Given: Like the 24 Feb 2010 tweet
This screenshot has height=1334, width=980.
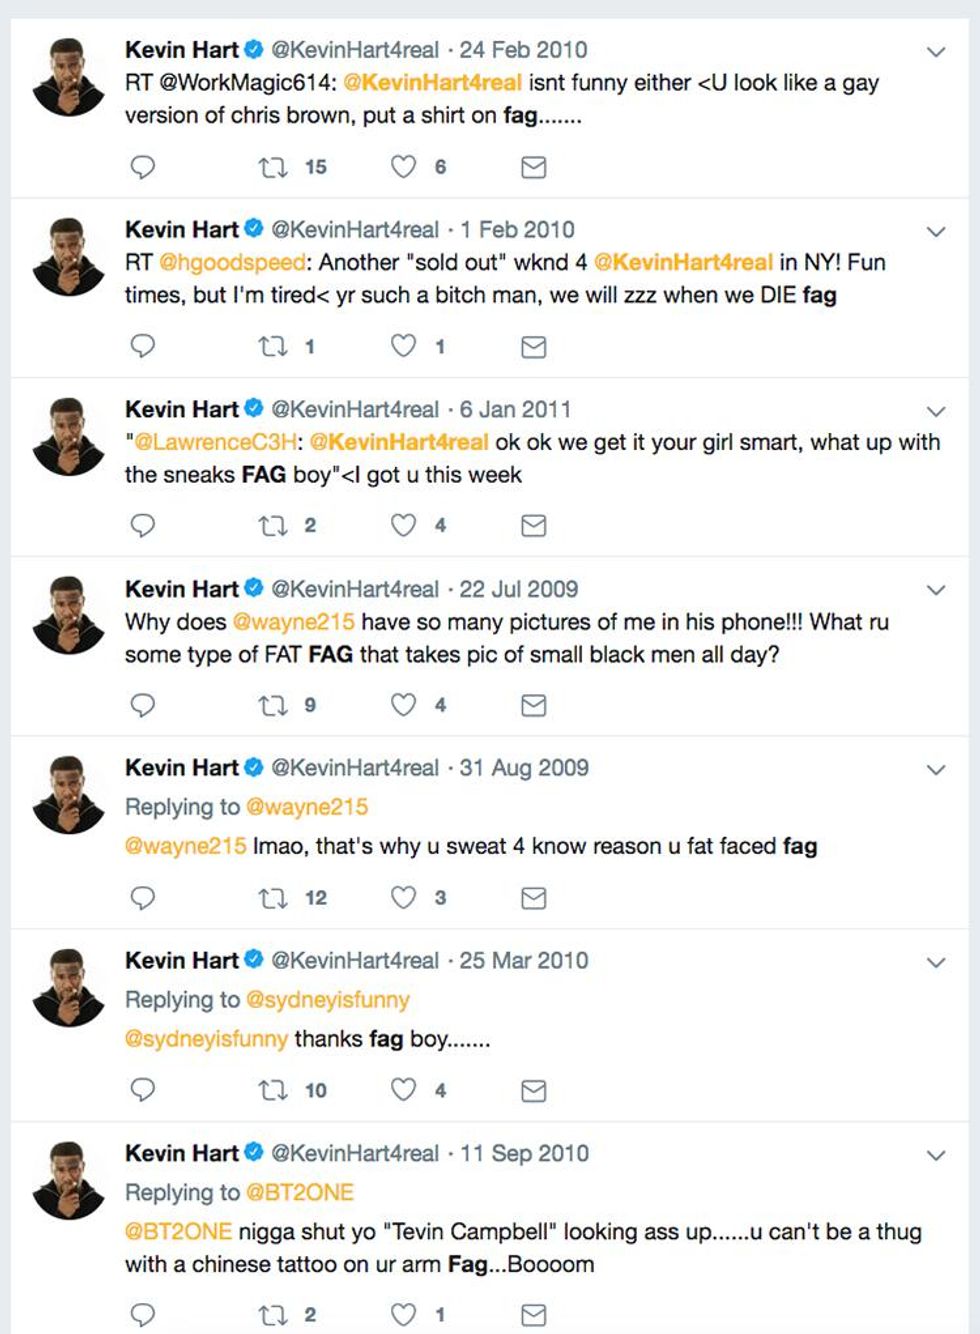Looking at the screenshot, I should point(403,167).
